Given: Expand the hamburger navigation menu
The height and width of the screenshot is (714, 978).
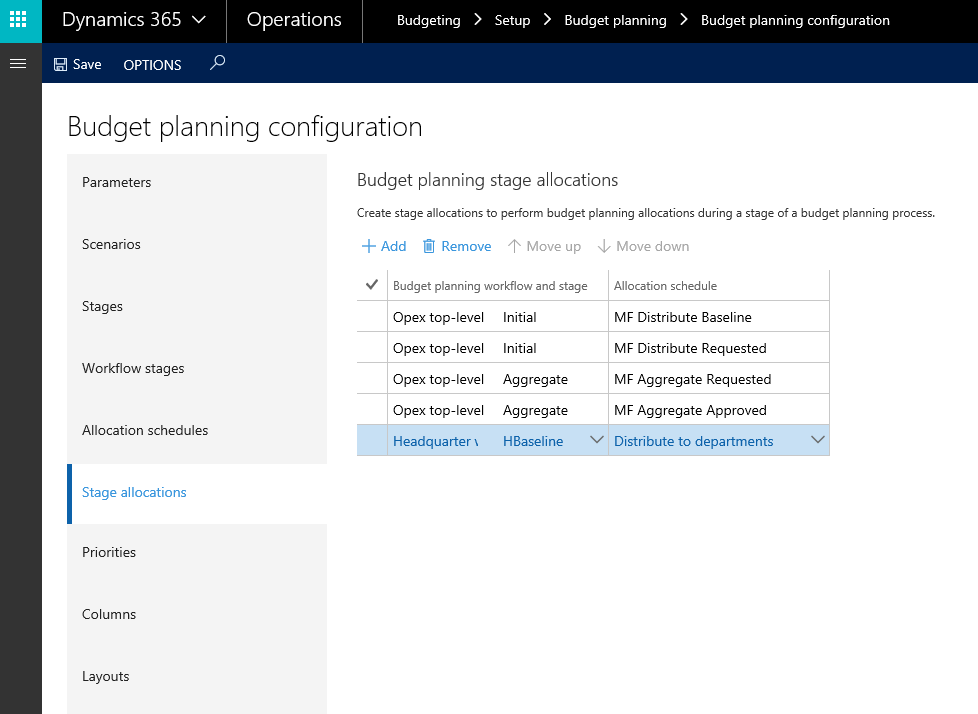Looking at the screenshot, I should pos(17,64).
